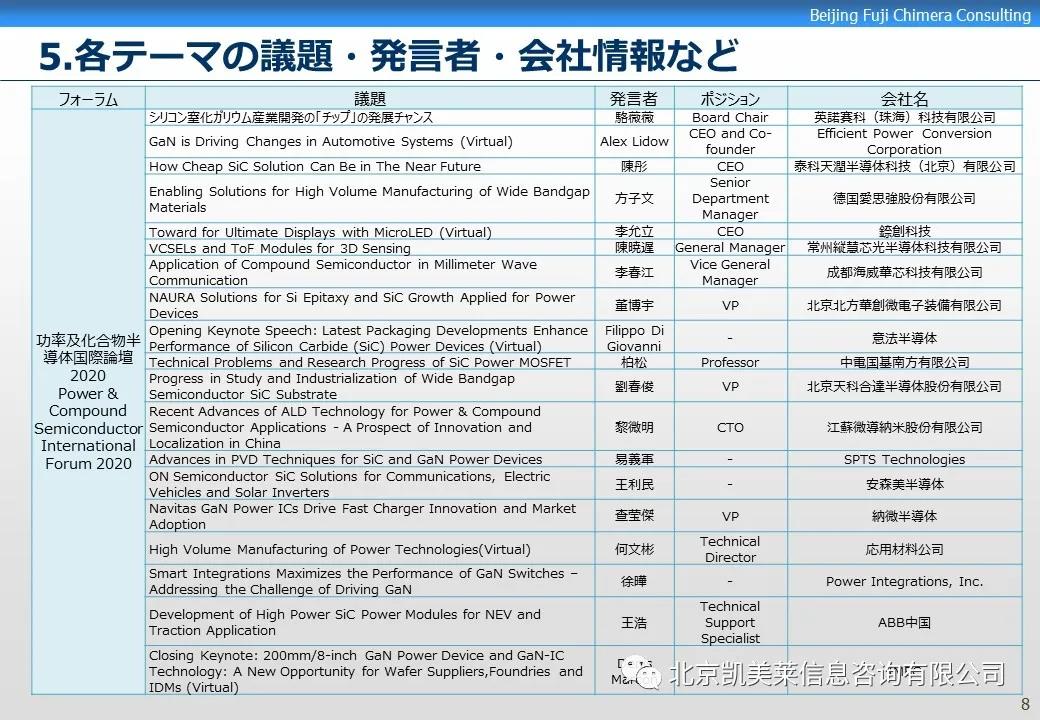The image size is (1040, 720).
Task: Click company cell 'SPTS Technologies'
Action: point(905,459)
